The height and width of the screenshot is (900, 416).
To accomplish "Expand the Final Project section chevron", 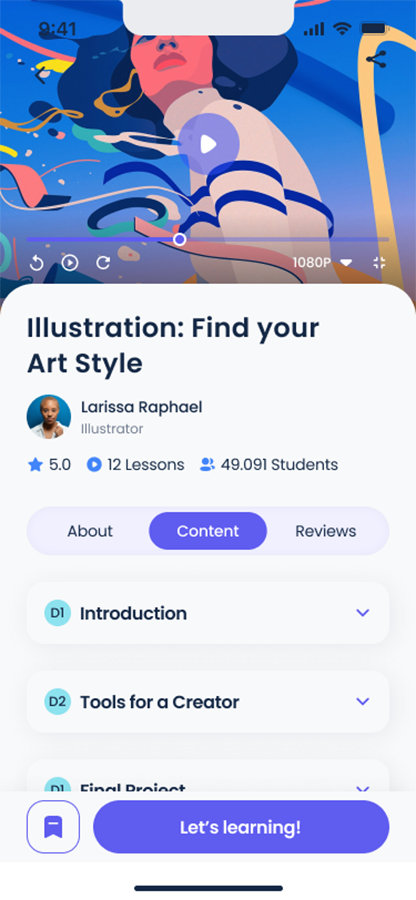I will coord(363,789).
